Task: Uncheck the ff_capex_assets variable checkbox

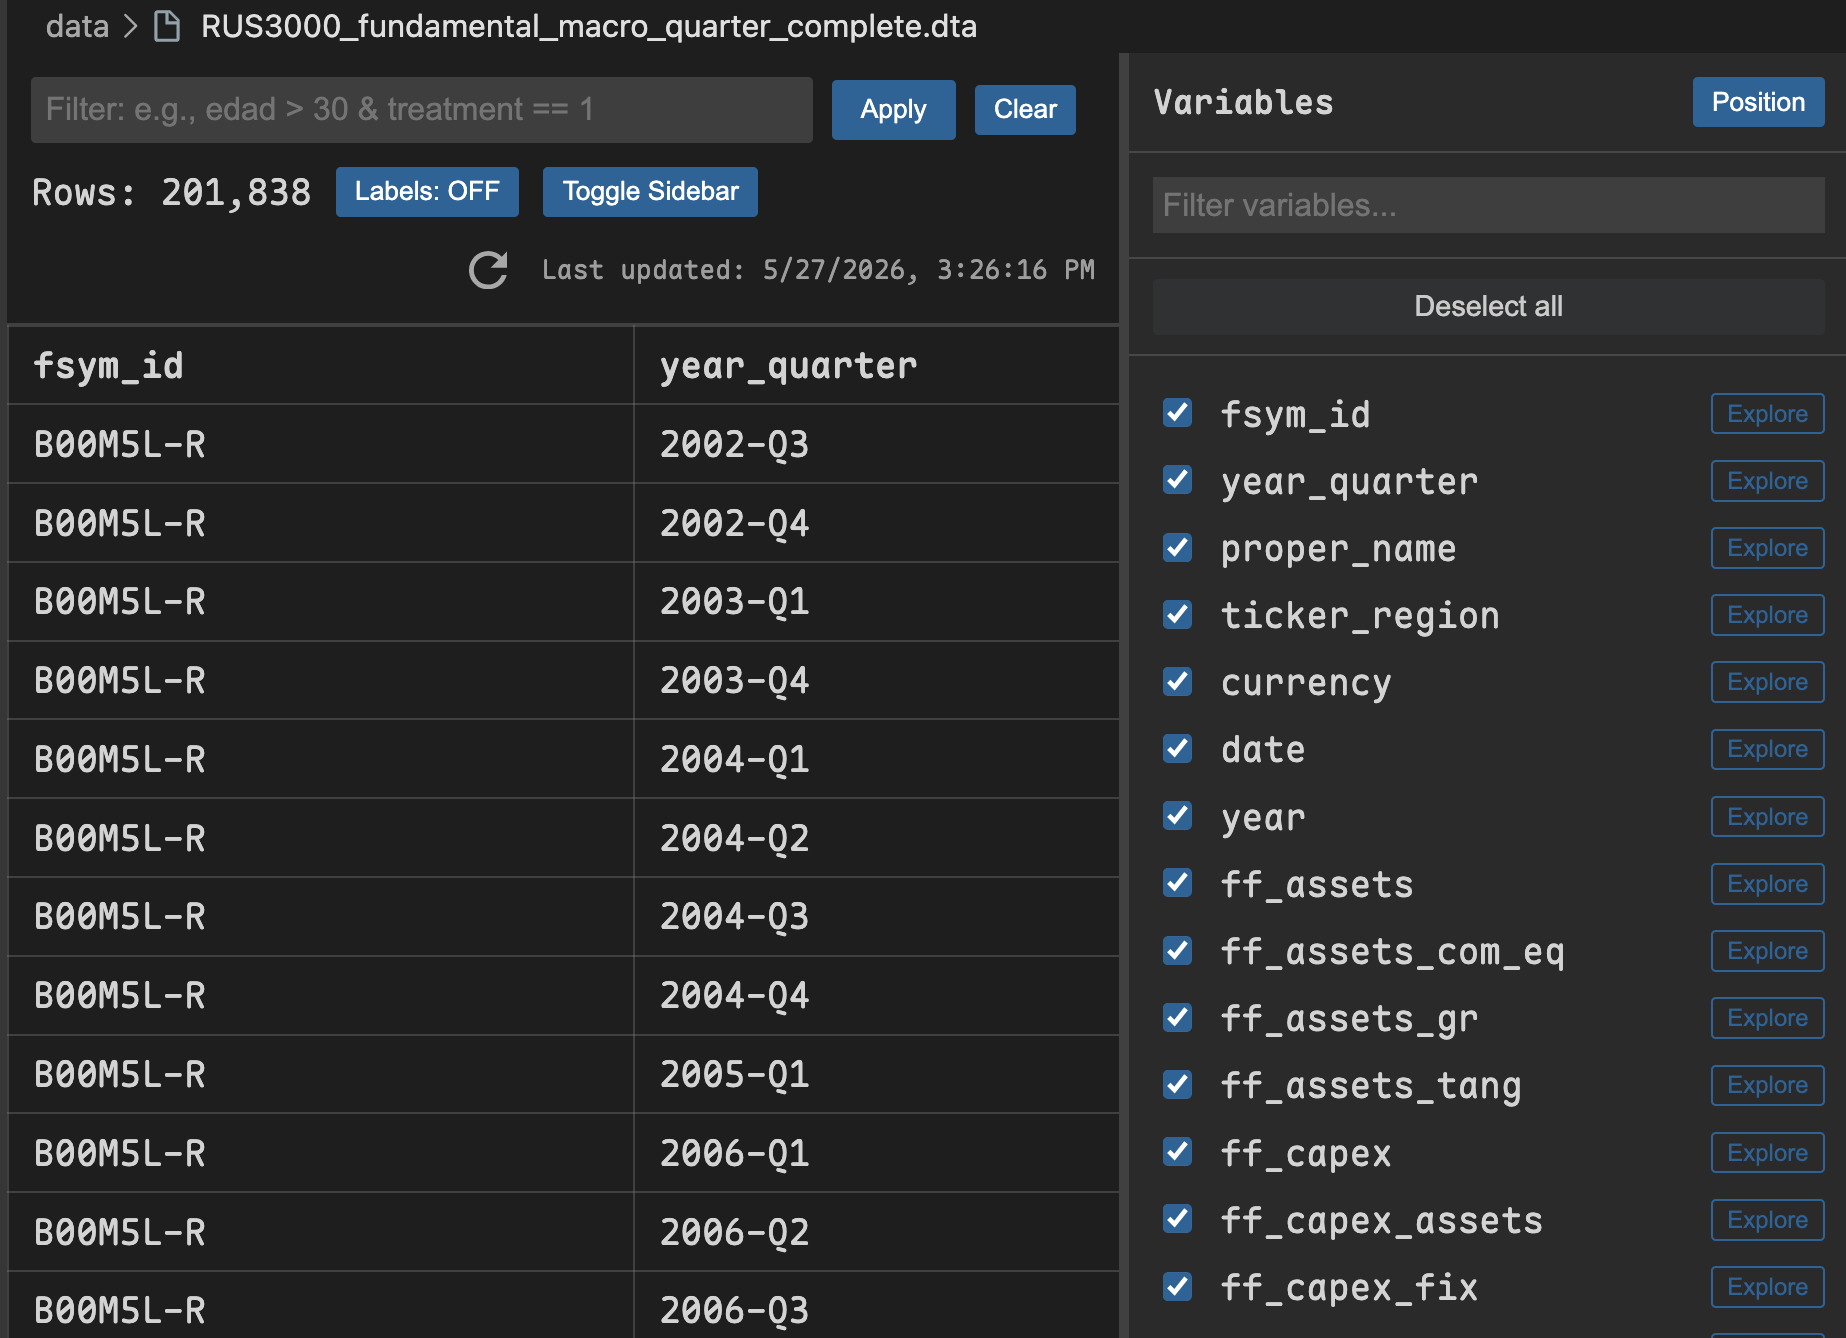Action: pos(1178,1219)
